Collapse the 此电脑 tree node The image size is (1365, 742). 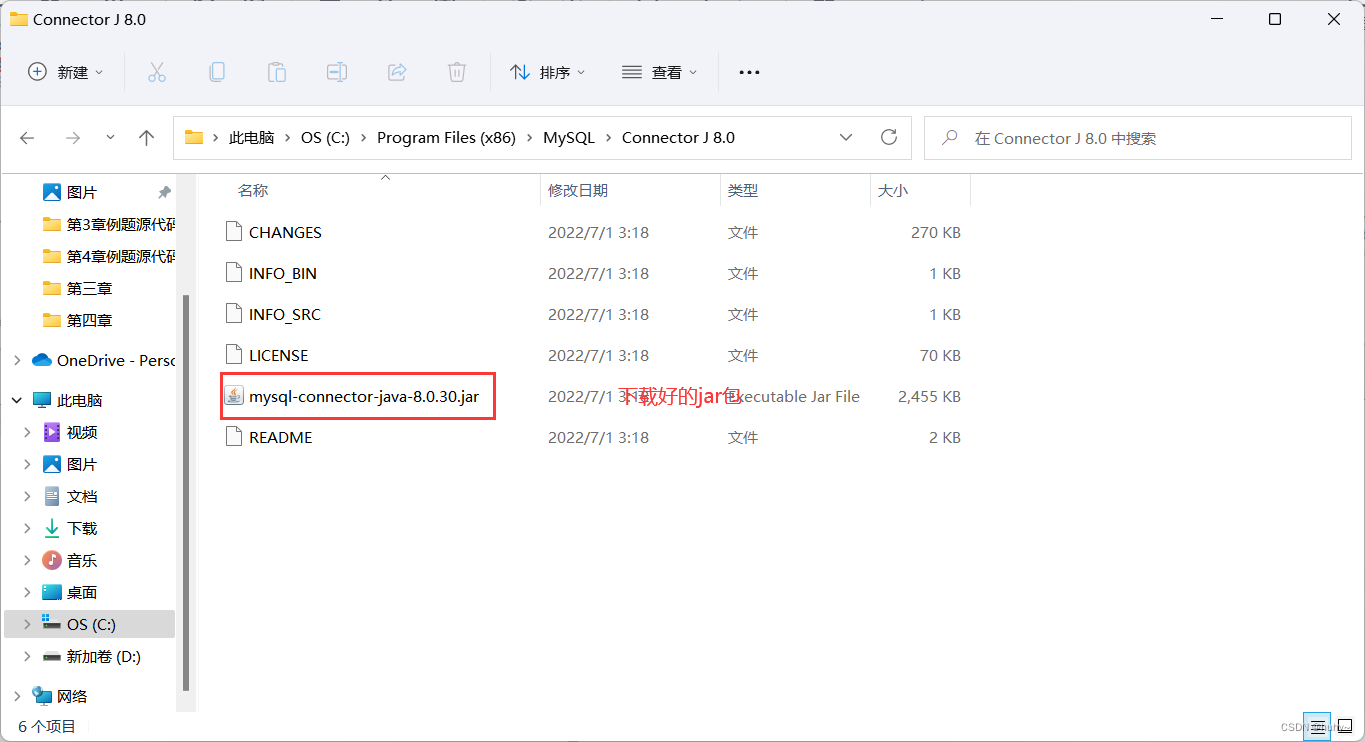tap(17, 400)
